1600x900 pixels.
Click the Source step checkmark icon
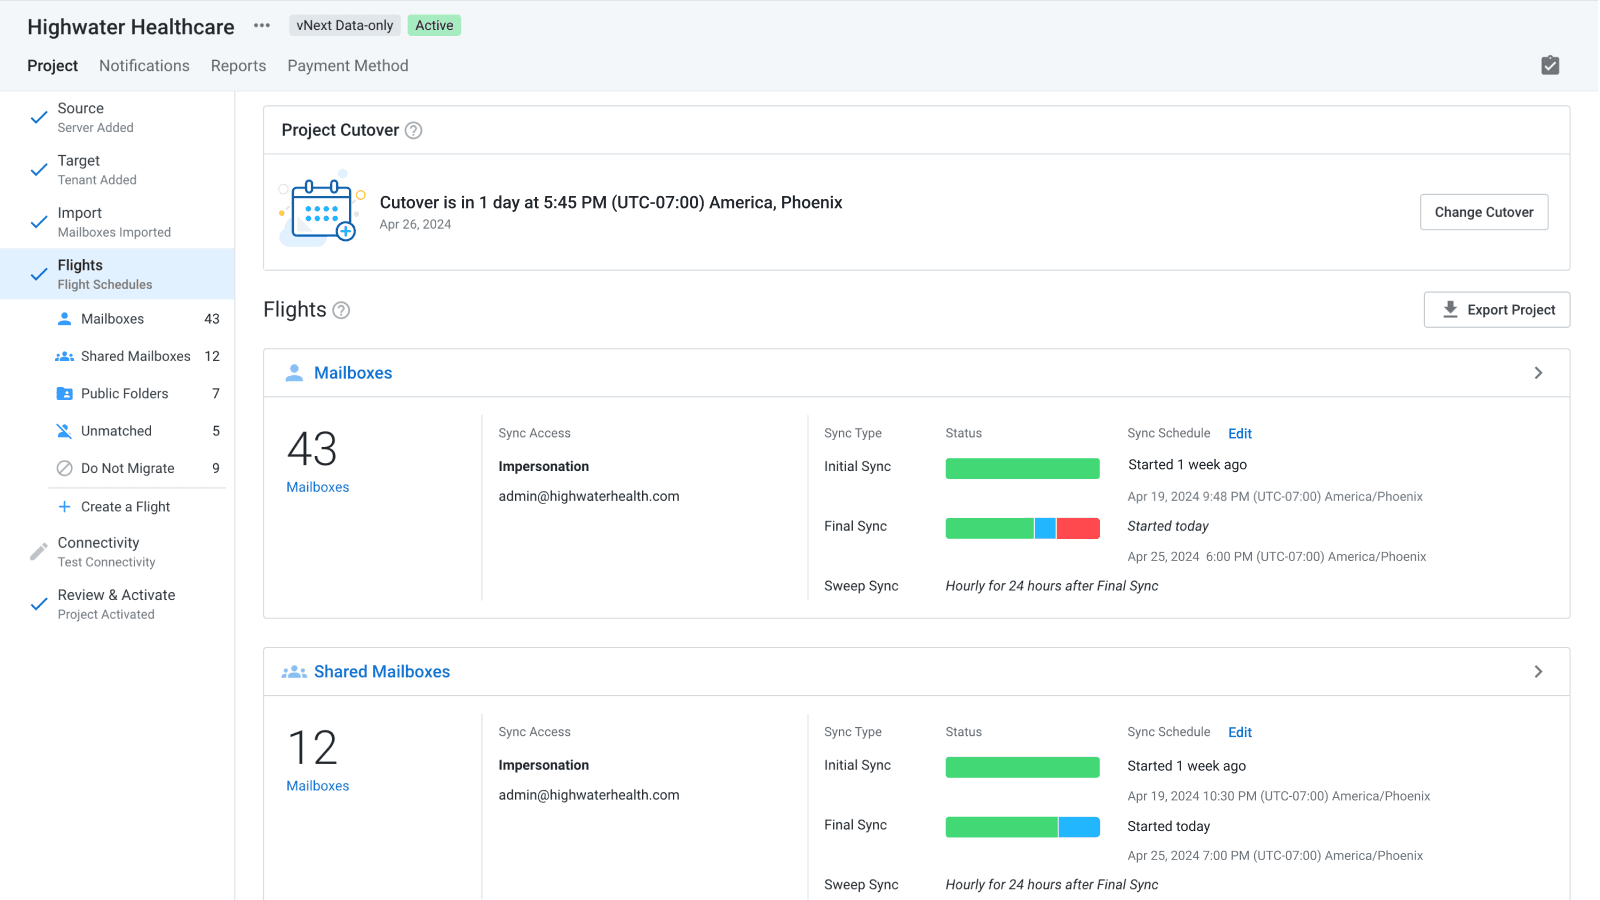tap(38, 117)
